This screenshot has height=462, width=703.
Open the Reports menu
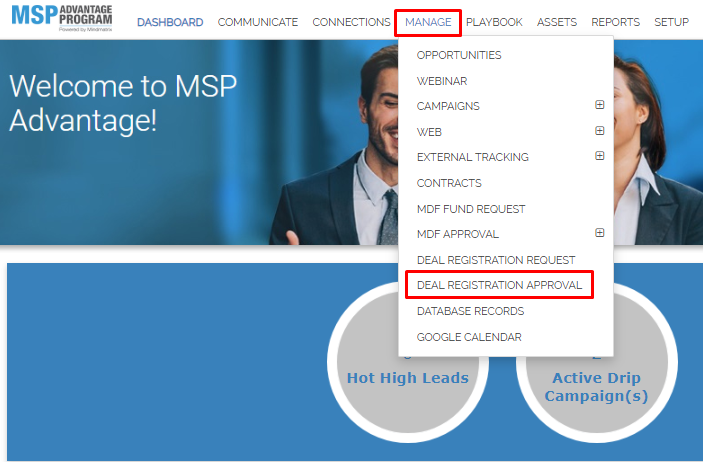coord(615,22)
